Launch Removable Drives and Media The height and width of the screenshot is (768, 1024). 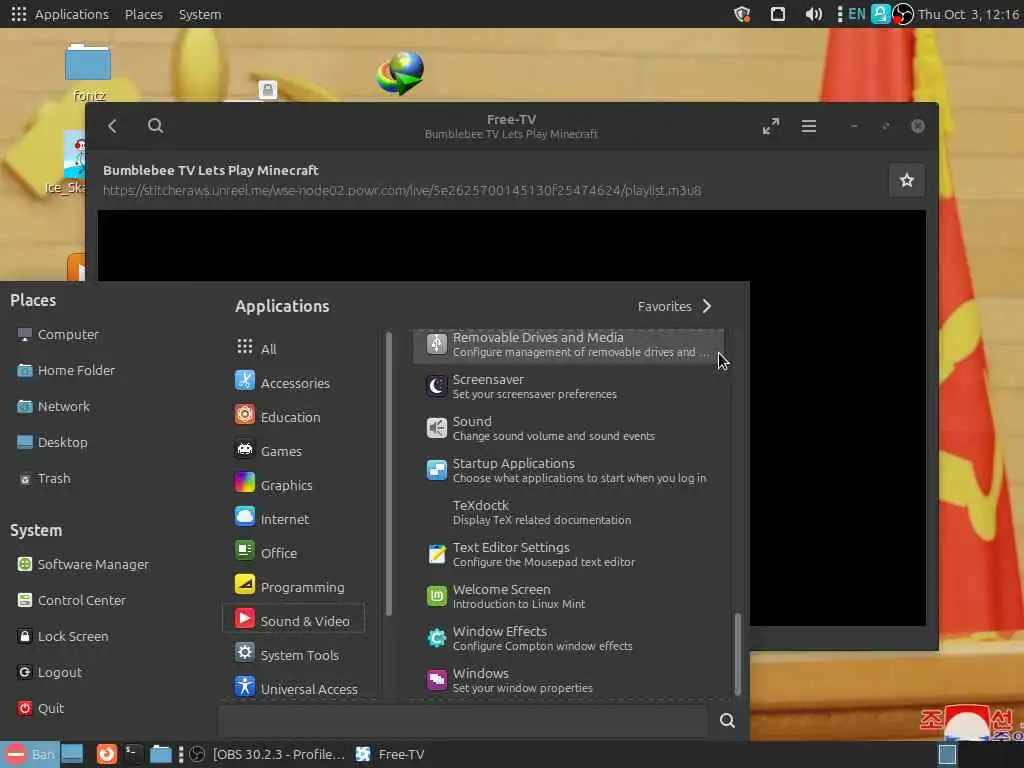click(x=568, y=345)
